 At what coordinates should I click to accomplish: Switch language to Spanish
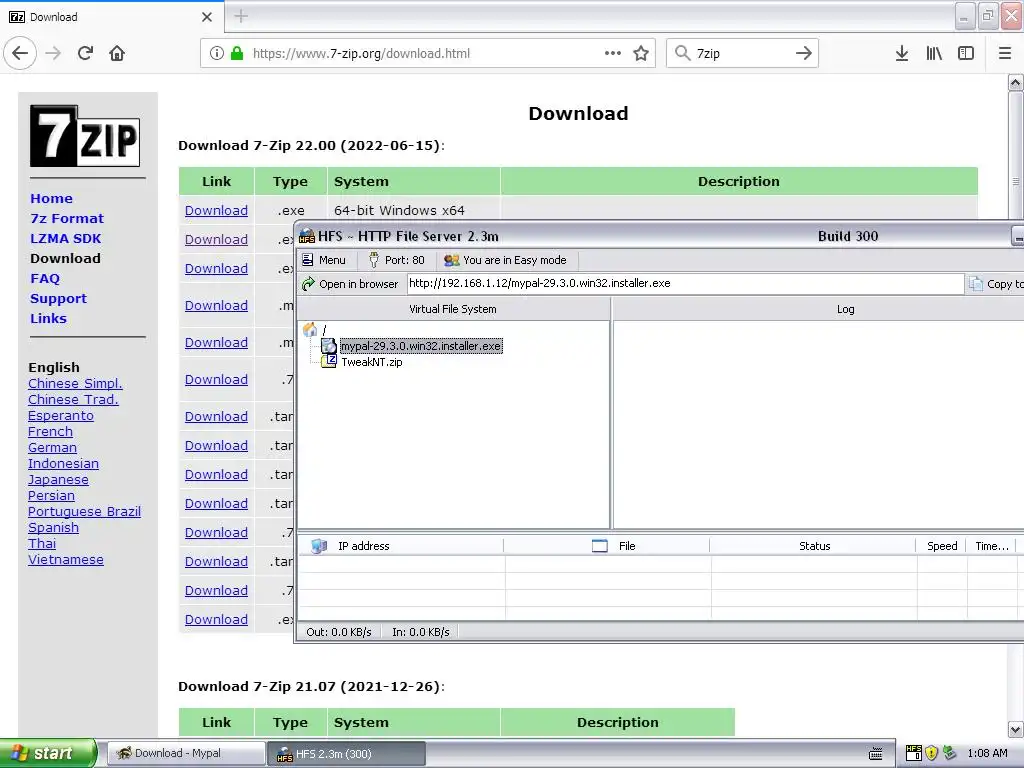pos(53,528)
